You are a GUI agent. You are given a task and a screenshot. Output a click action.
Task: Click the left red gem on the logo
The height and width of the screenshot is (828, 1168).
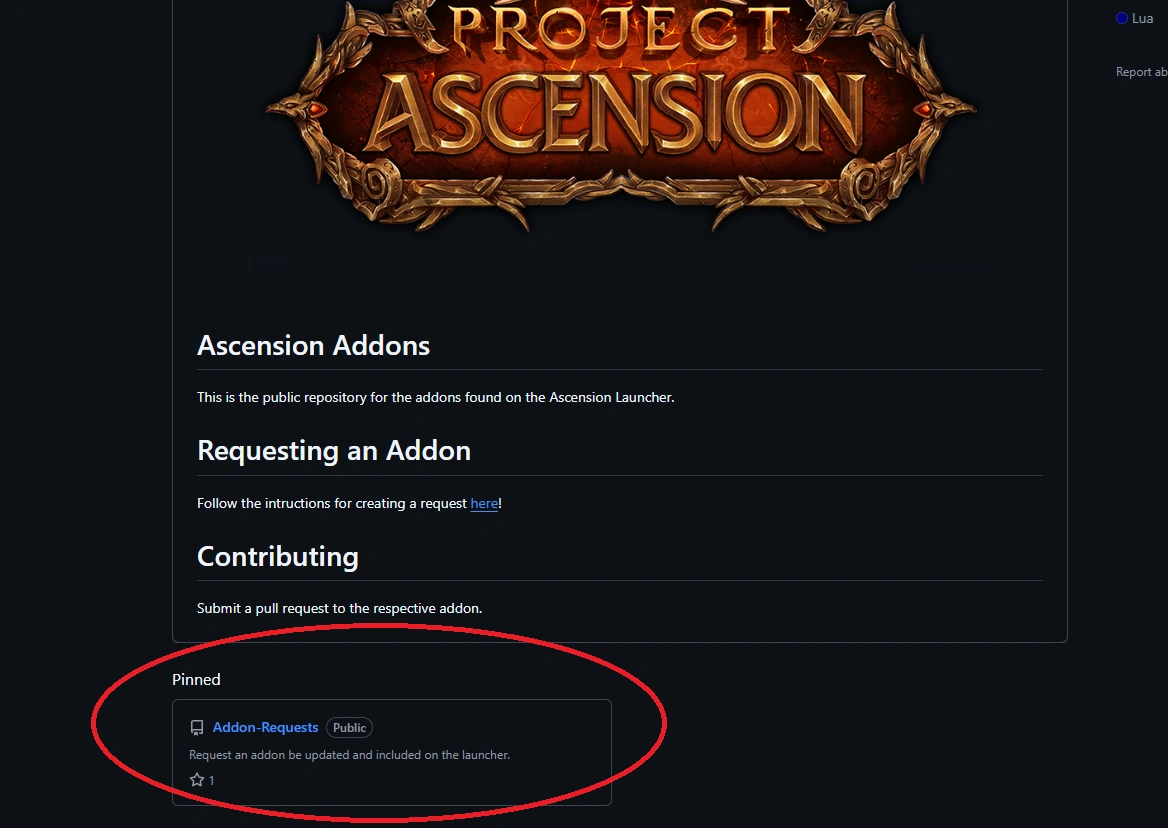(x=317, y=108)
